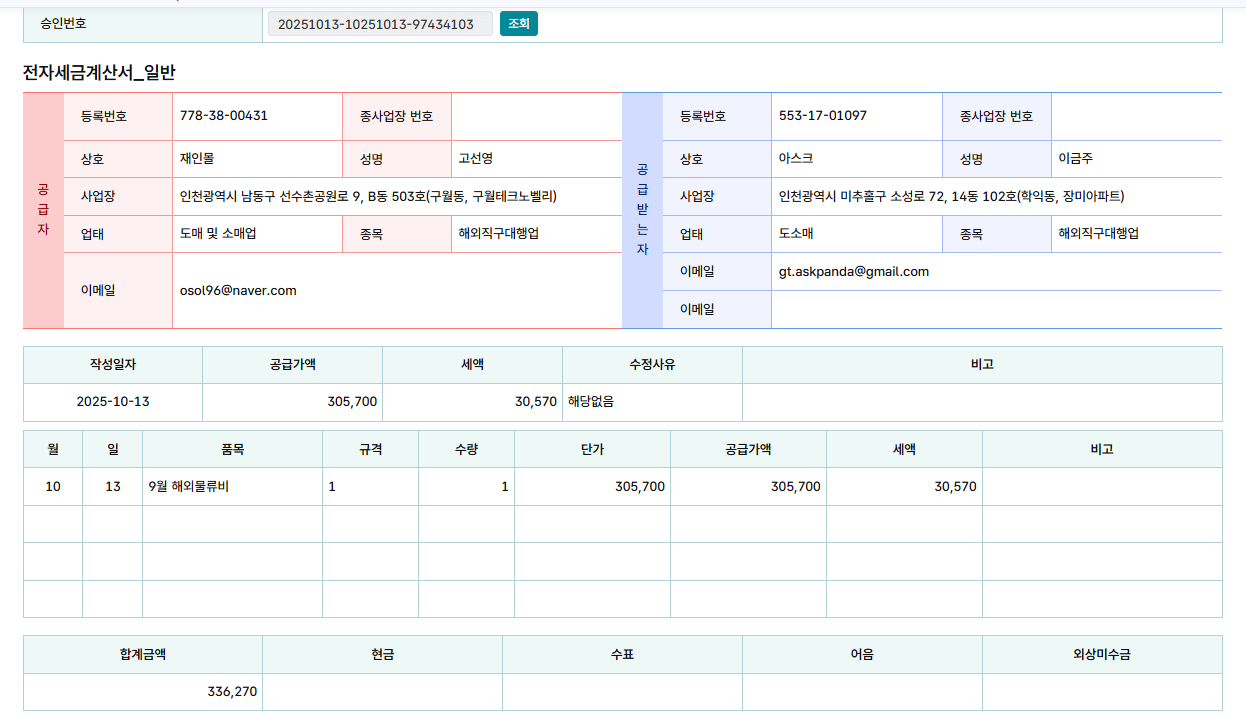This screenshot has height=718, width=1246.
Task: Click the supplier address in 남동구
Action: coord(367,197)
